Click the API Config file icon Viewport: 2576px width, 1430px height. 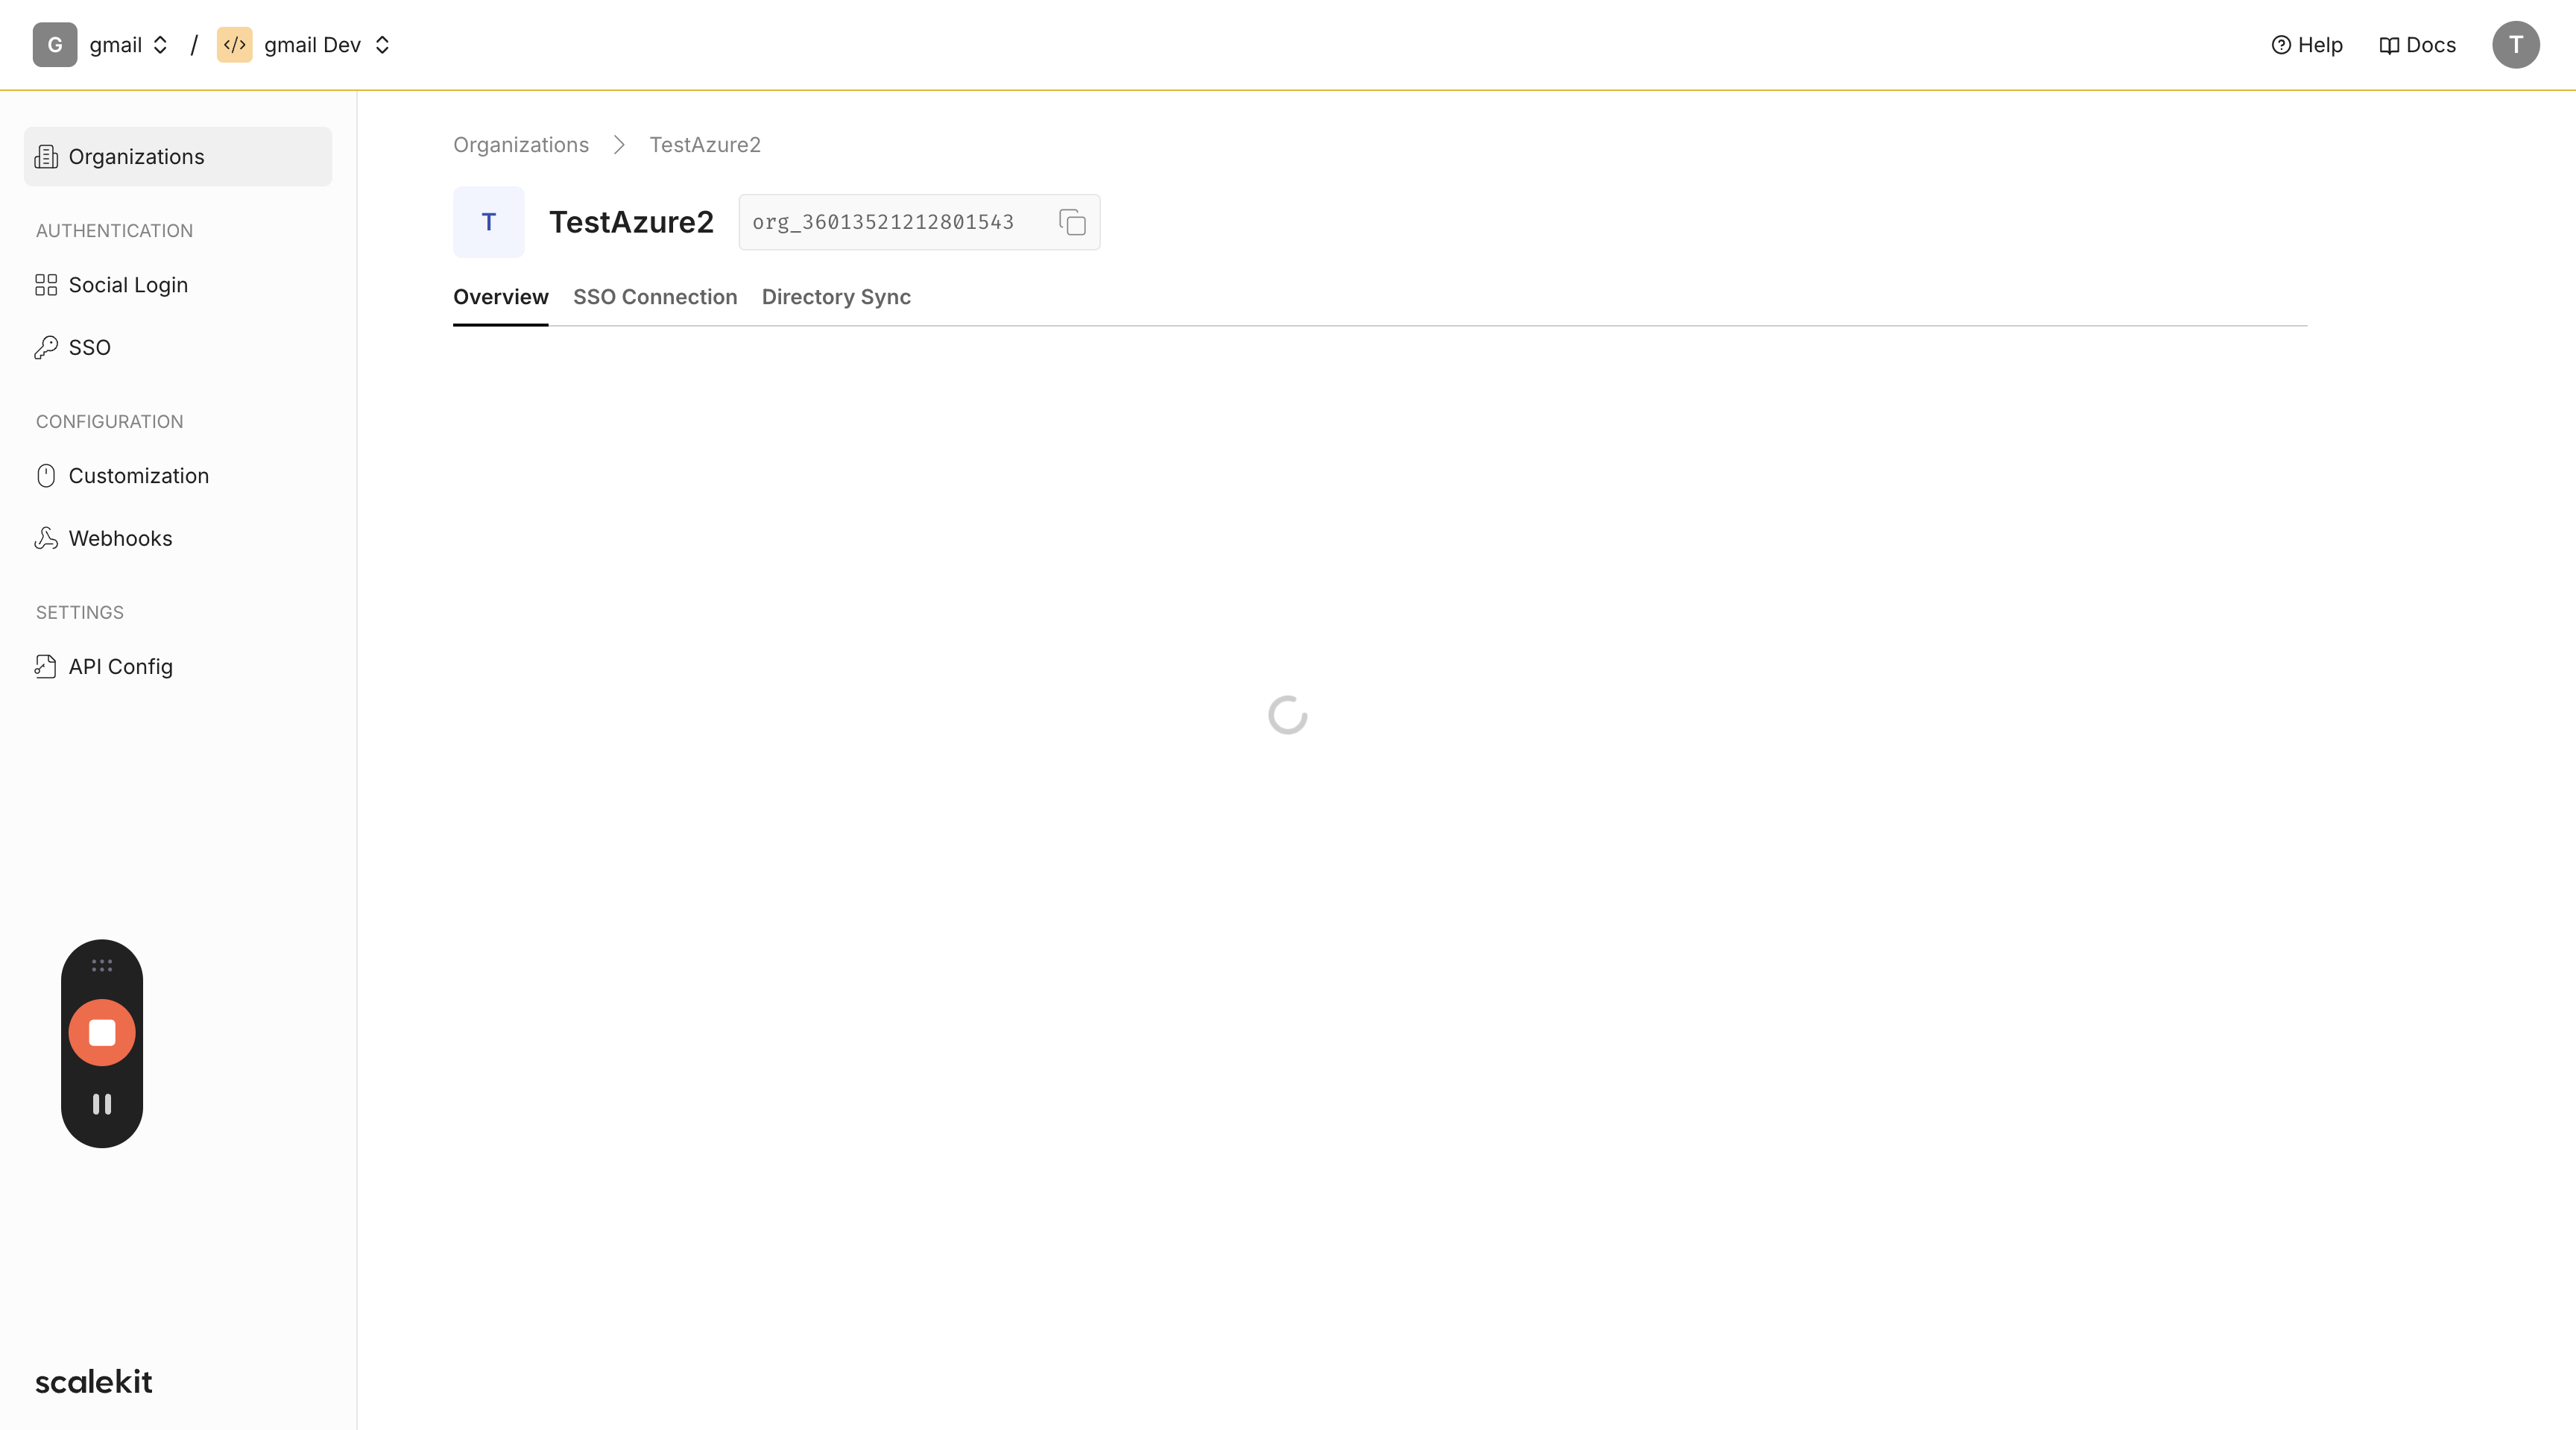click(46, 667)
